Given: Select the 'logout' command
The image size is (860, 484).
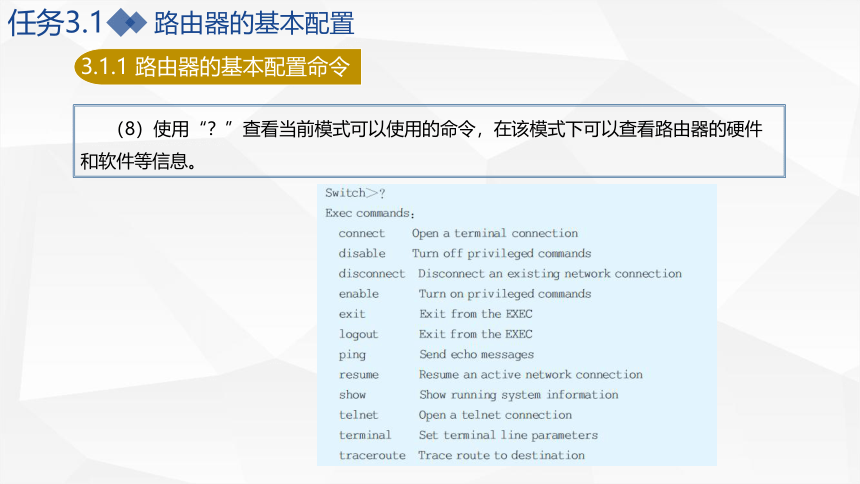Looking at the screenshot, I should (359, 334).
